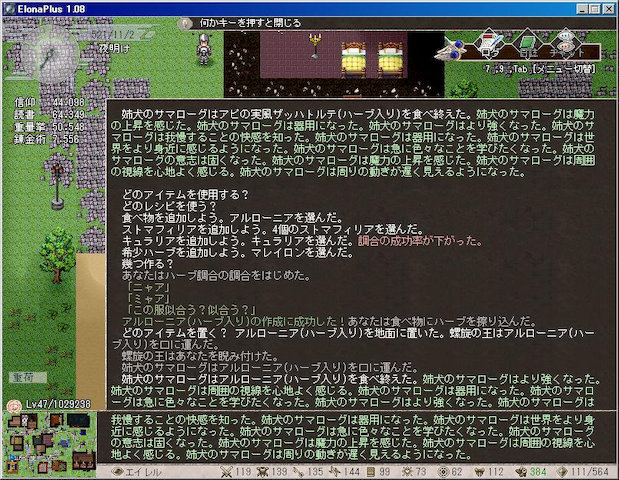The width and height of the screenshot is (619, 480).
Task: Click the charisma icon showing 112
Action: tap(480, 472)
